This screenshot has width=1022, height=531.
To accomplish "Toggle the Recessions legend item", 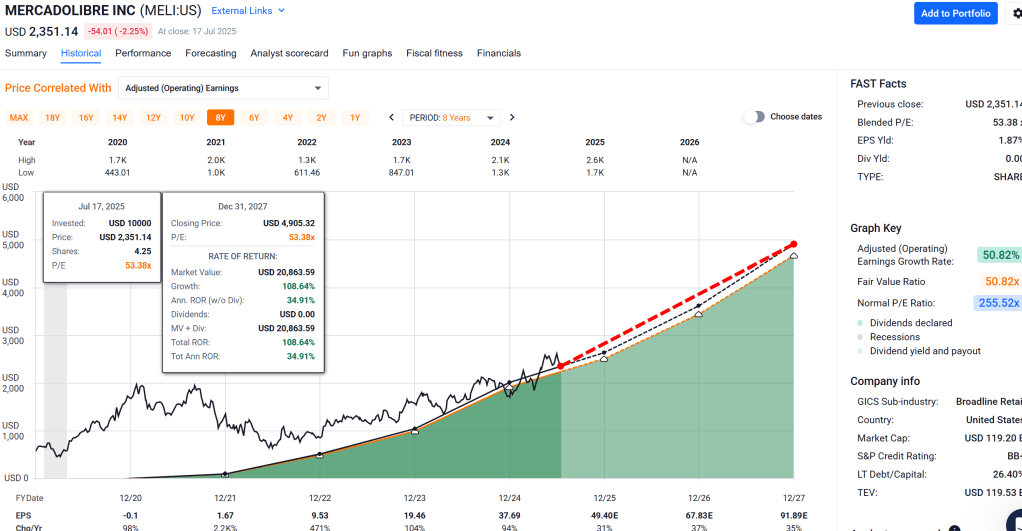I will coord(897,337).
